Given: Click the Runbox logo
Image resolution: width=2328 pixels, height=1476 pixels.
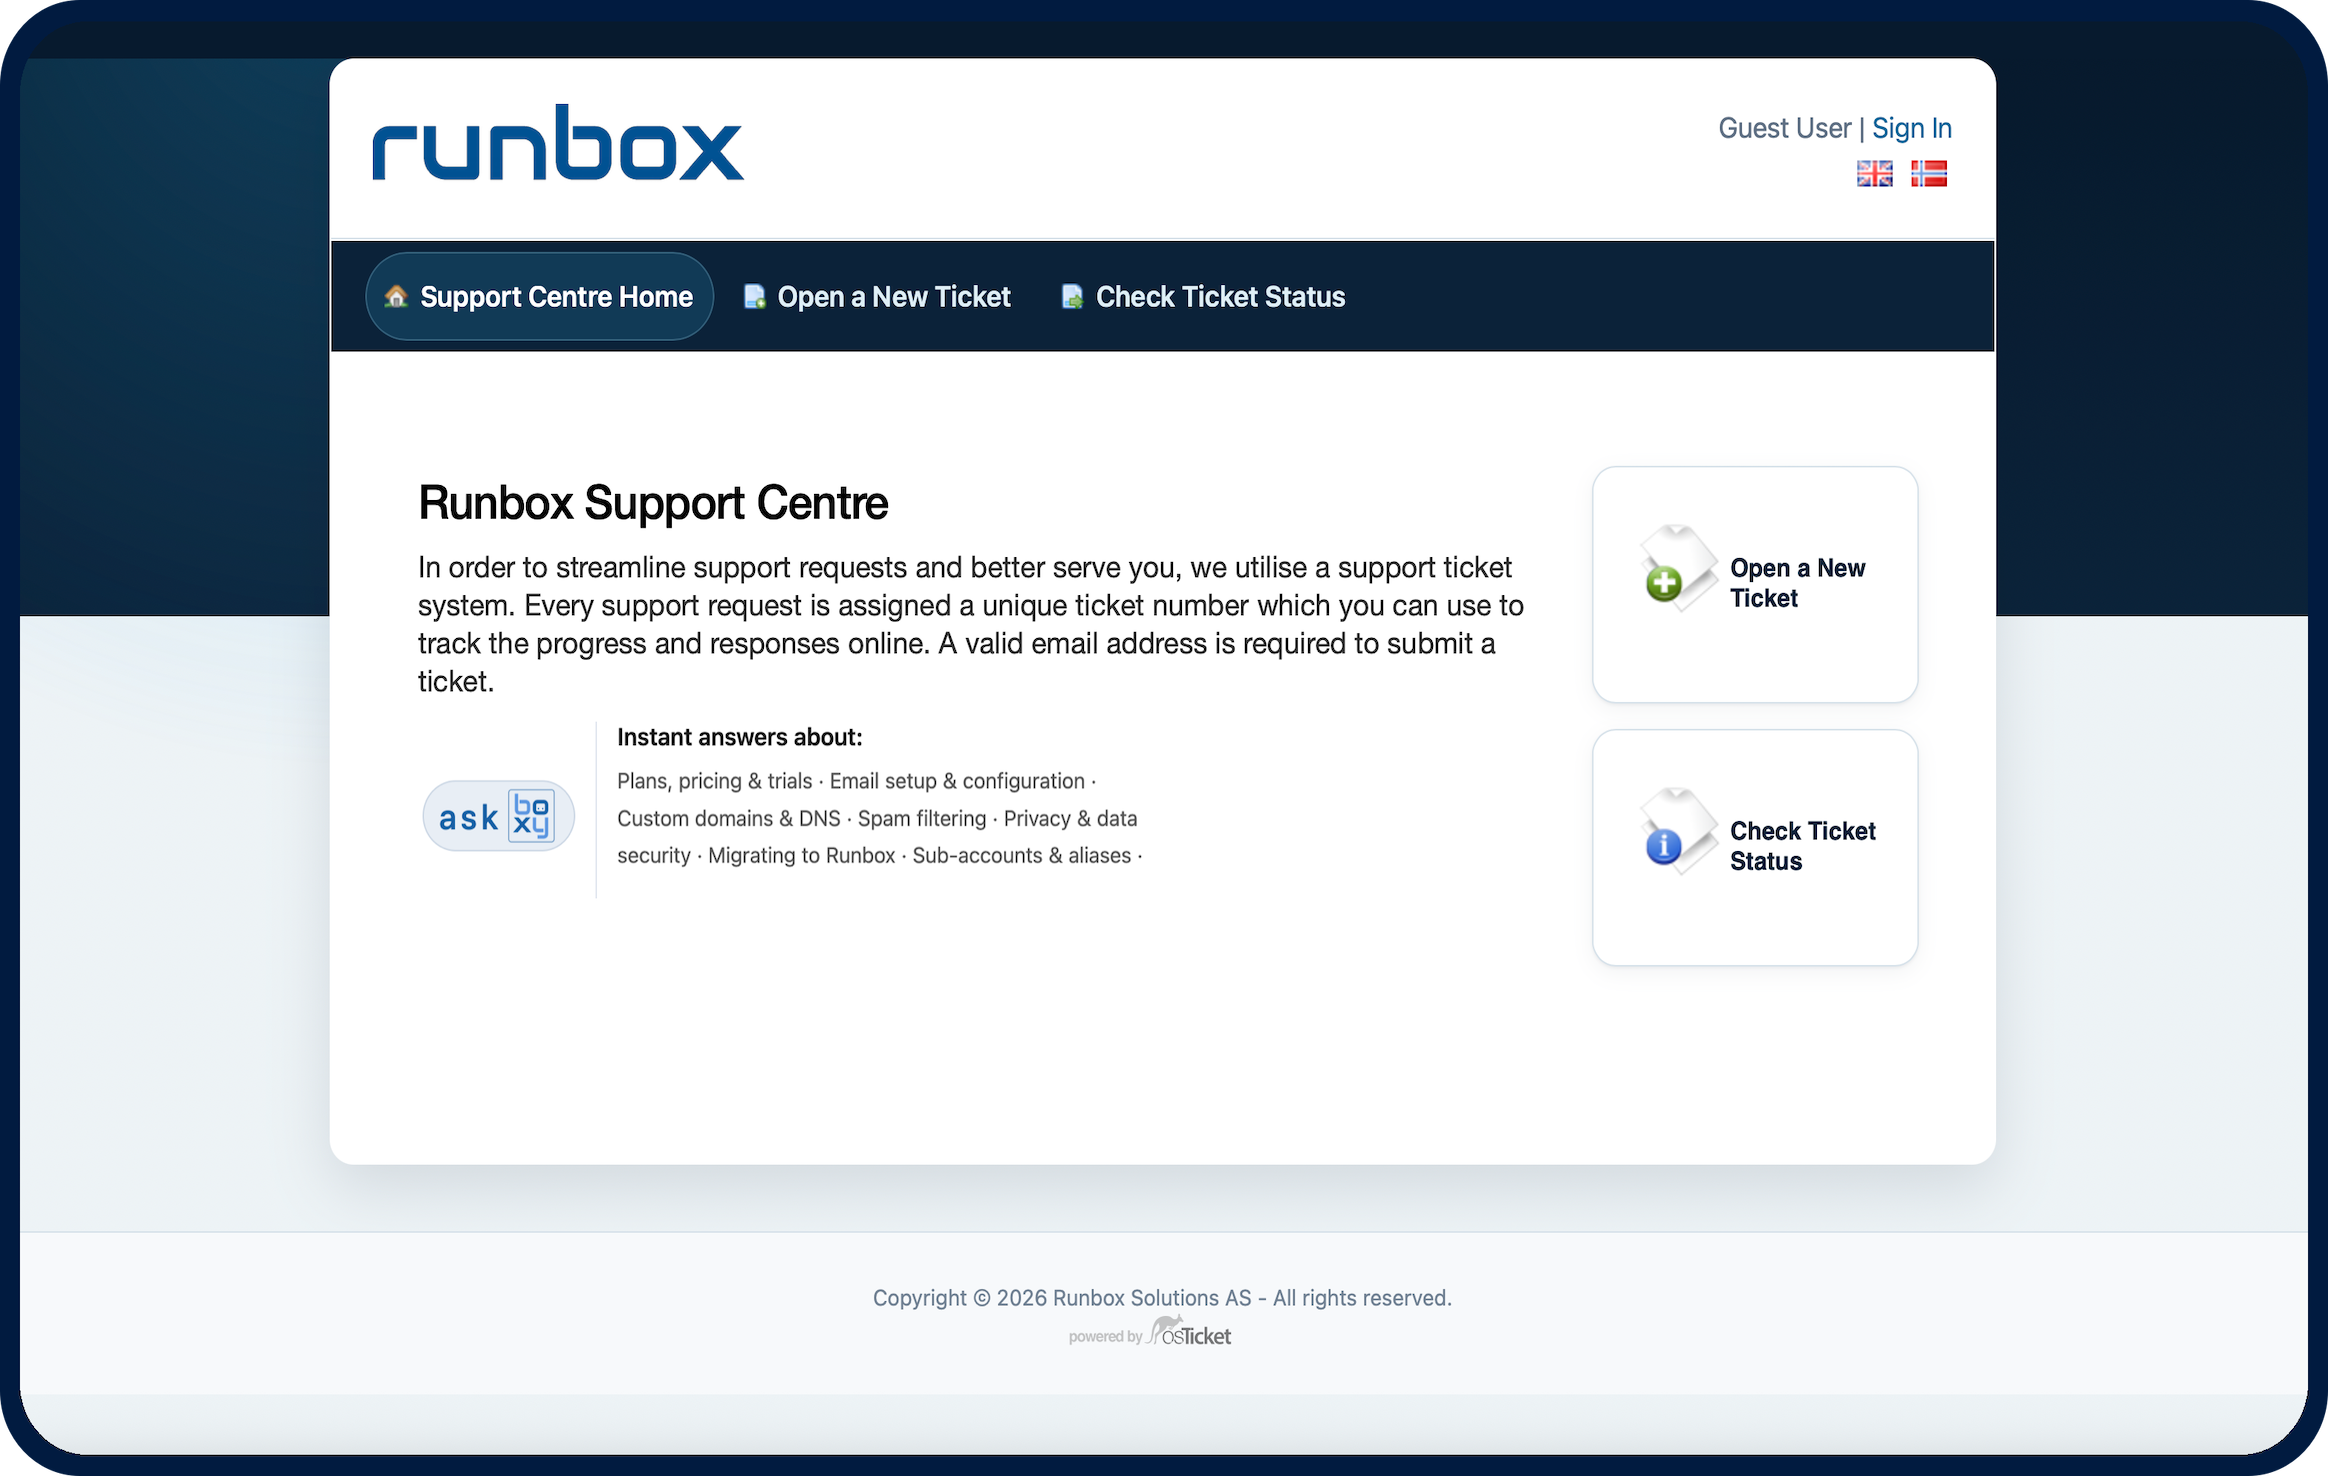Looking at the screenshot, I should [x=557, y=143].
